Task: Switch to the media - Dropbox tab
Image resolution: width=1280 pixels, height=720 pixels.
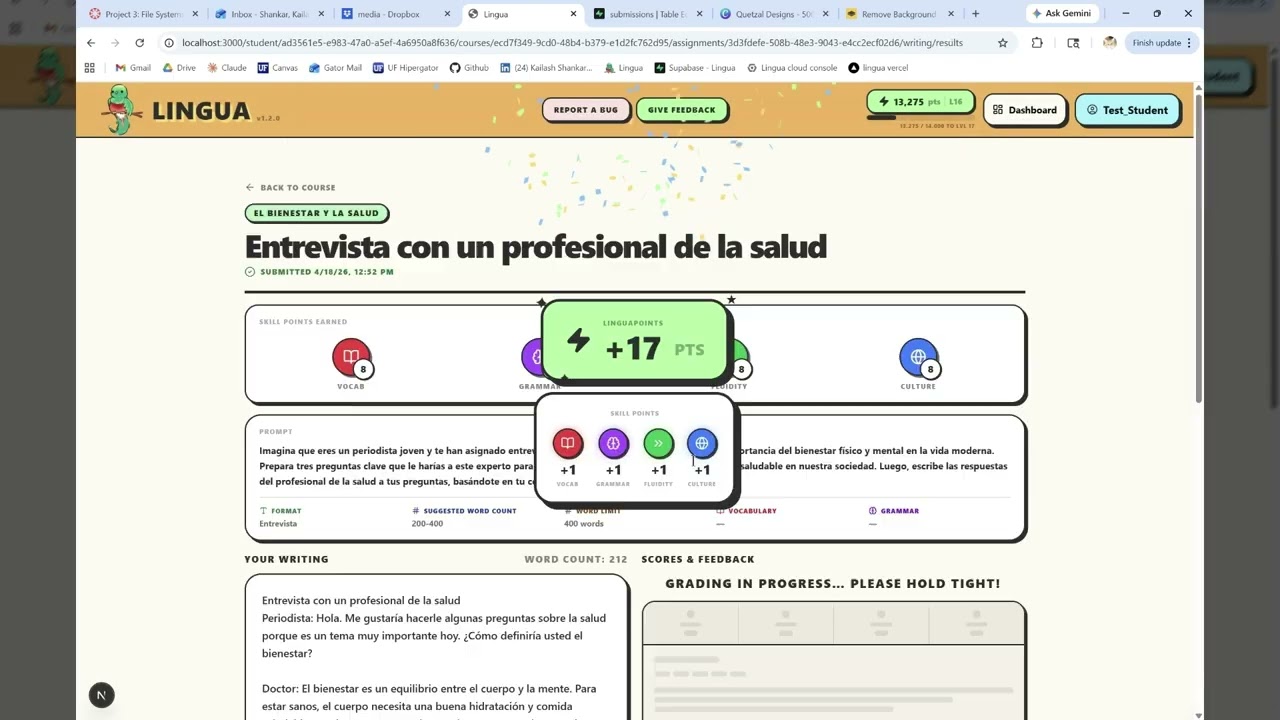Action: [x=396, y=14]
